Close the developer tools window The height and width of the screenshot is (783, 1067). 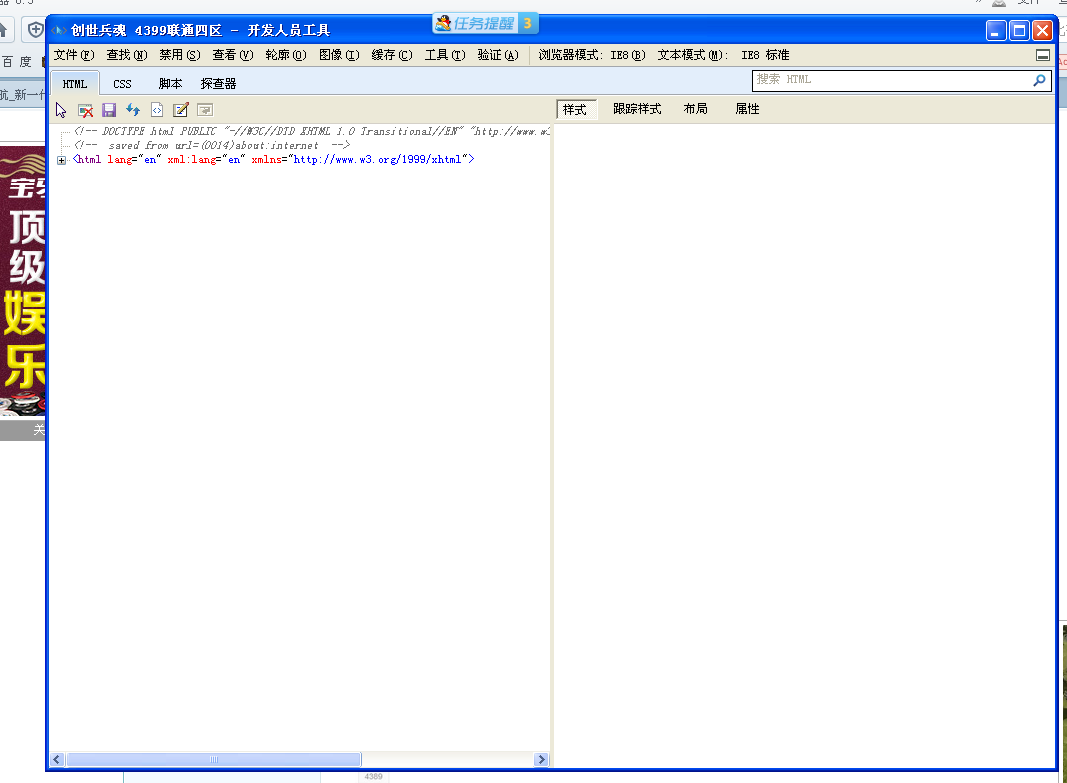point(1043,31)
